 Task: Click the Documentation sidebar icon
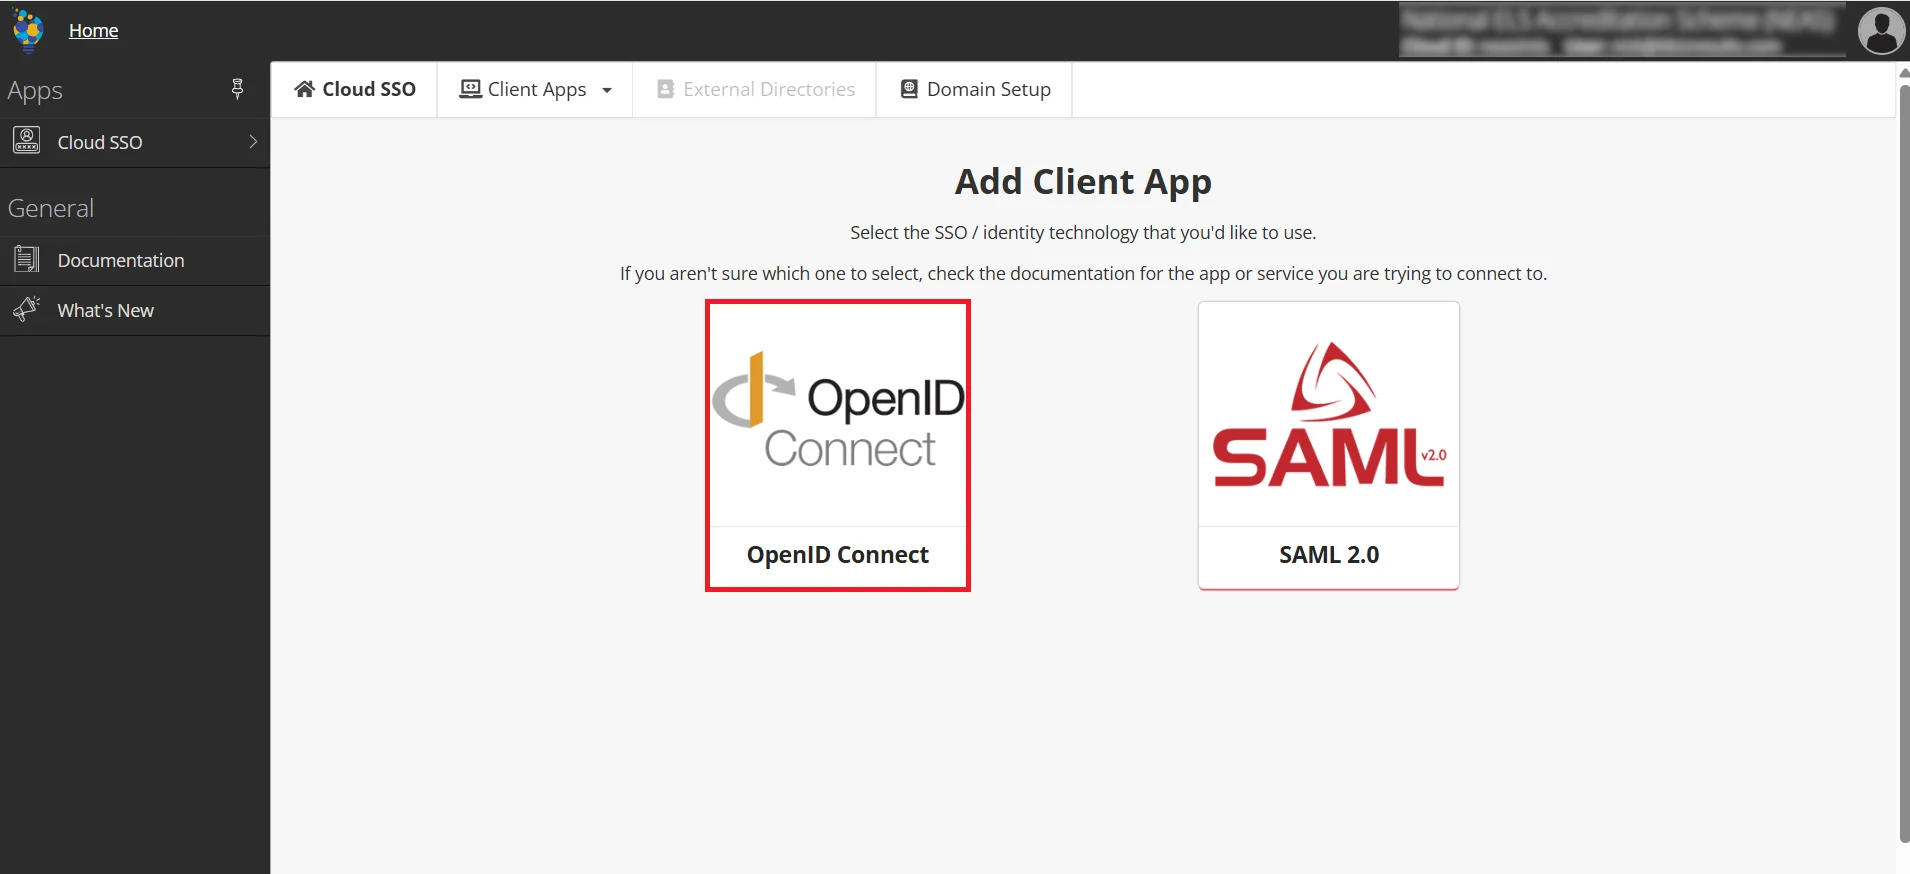click(x=27, y=260)
